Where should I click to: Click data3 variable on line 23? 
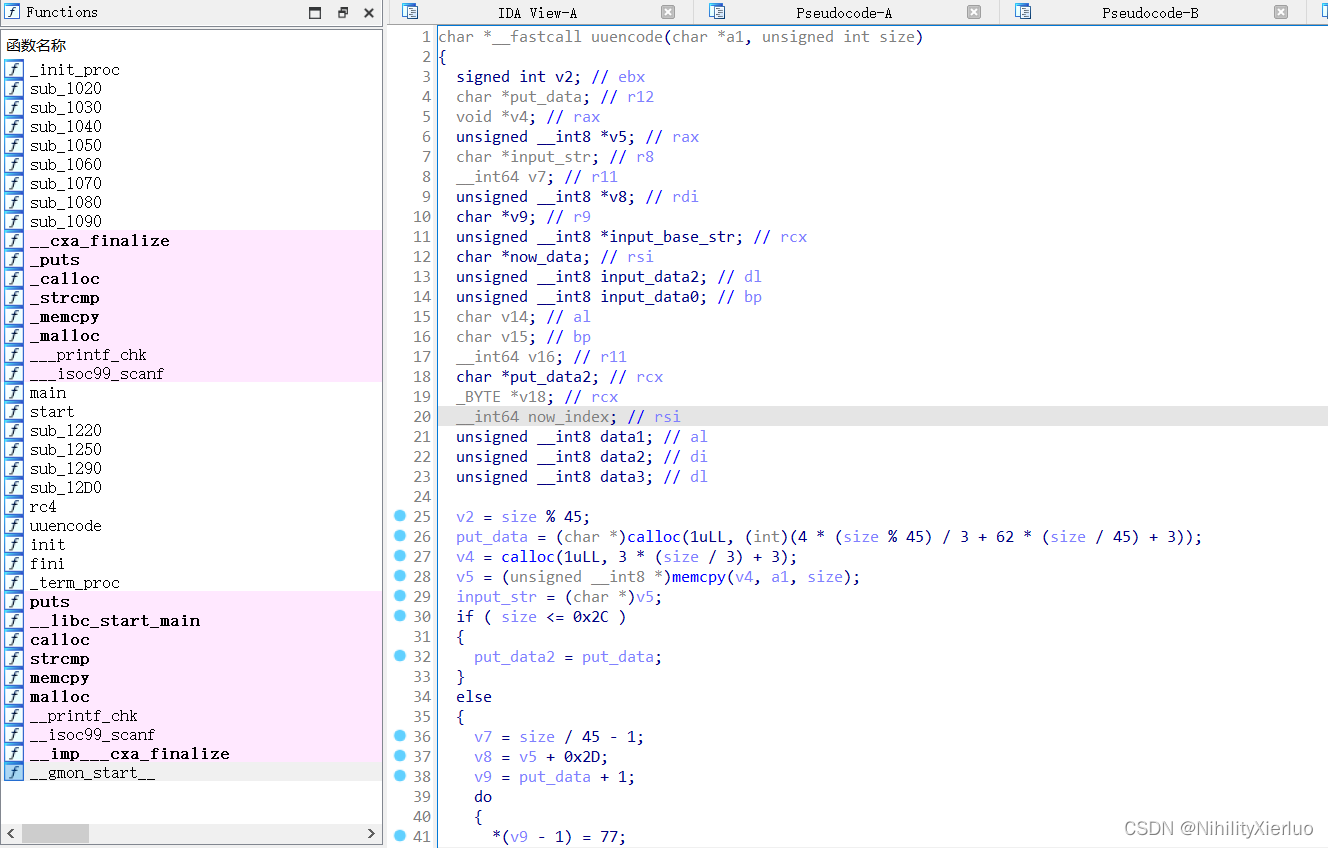point(627,476)
